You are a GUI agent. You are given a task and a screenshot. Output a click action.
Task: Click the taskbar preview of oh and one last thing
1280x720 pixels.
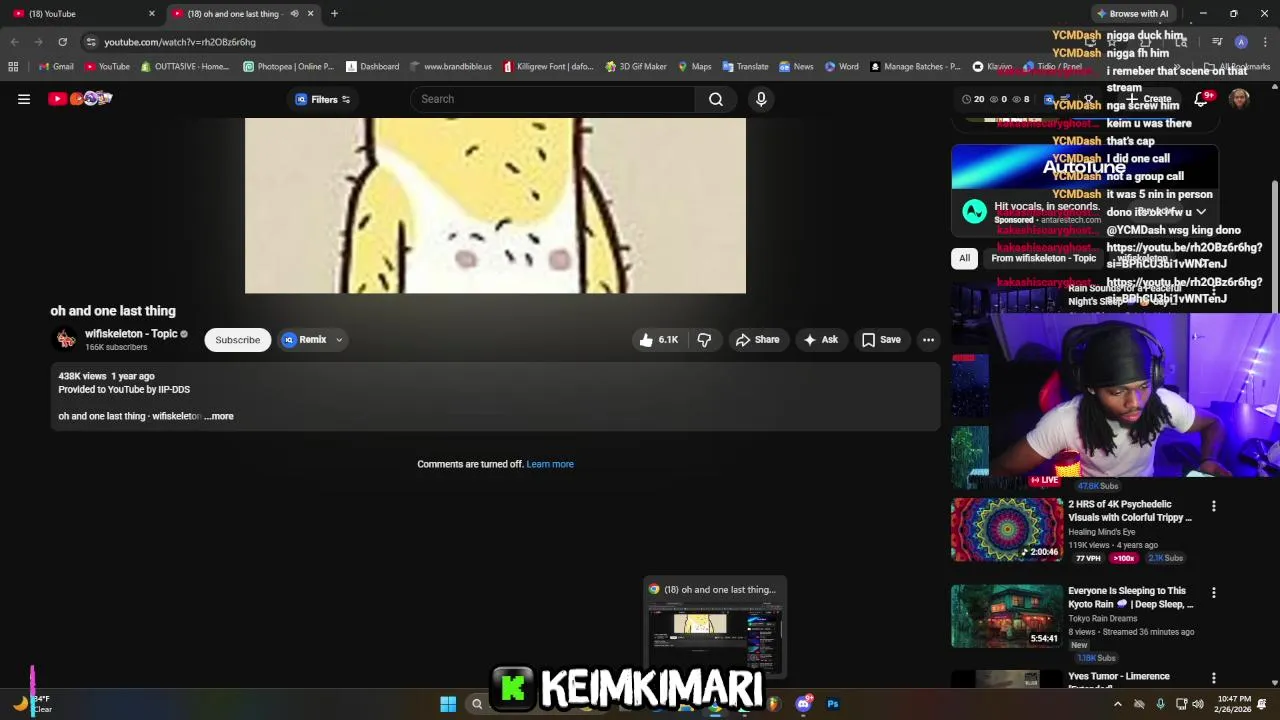pyautogui.click(x=714, y=628)
